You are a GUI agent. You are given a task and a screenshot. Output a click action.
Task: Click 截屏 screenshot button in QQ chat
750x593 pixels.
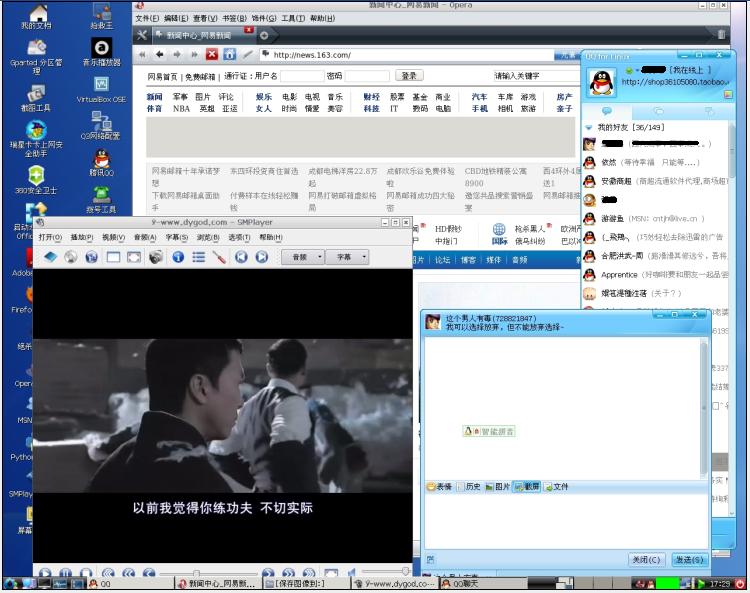(527, 486)
